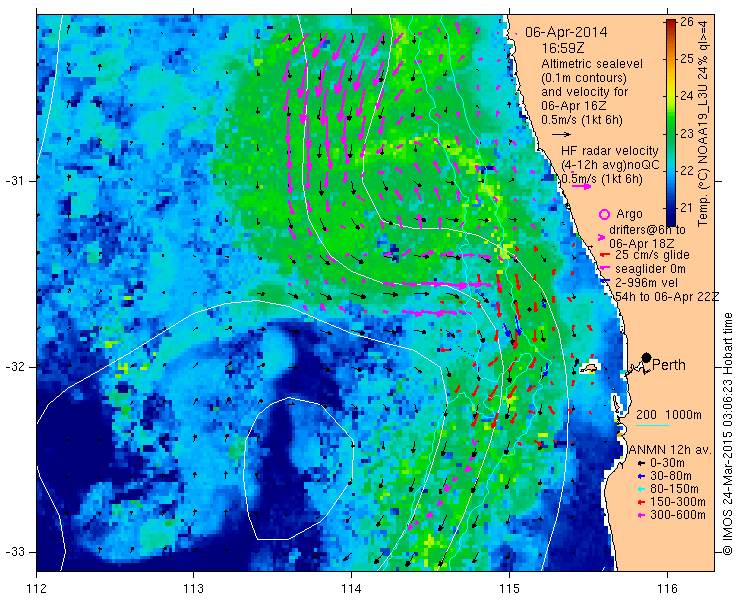Click the 06-Apr-2014 date label
This screenshot has width=740, height=600.
pyautogui.click(x=566, y=33)
